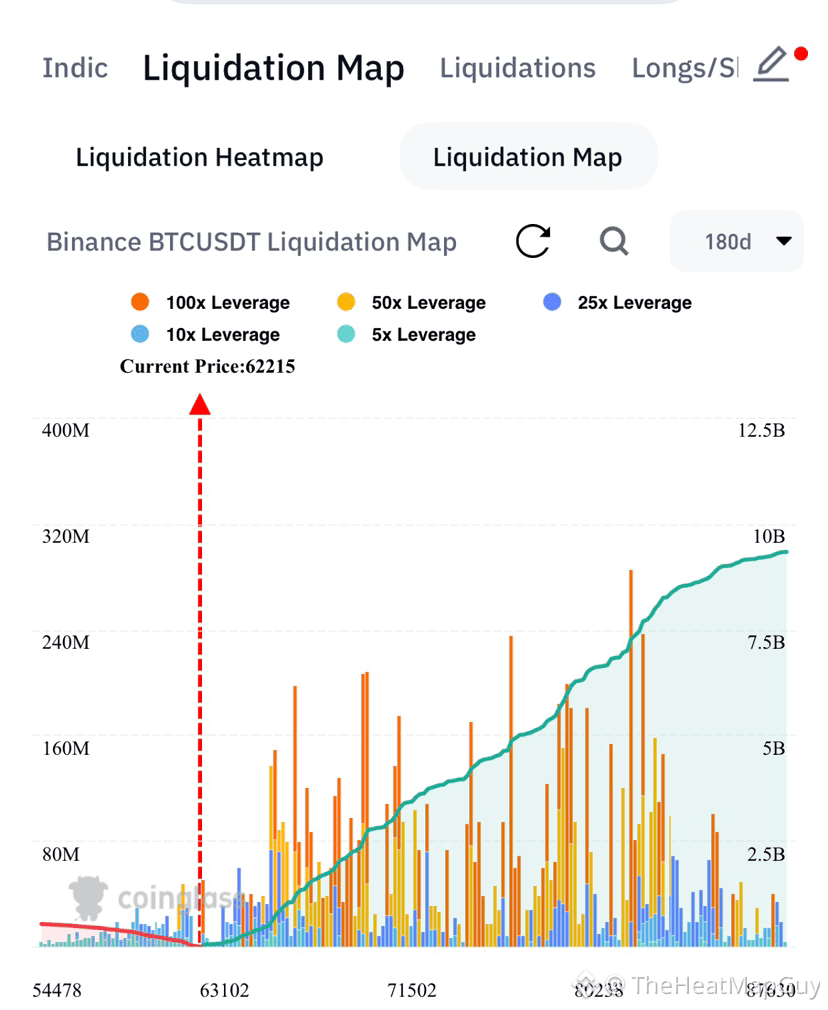The width and height of the screenshot is (828, 1010).
Task: Click the 2.5B right axis label
Action: pos(766,854)
